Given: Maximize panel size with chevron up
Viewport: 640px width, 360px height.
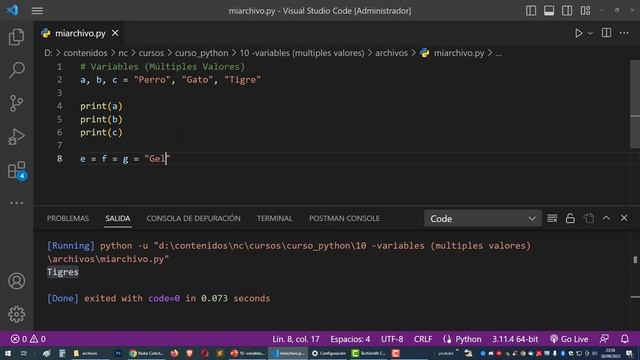Looking at the screenshot, I should pos(606,218).
